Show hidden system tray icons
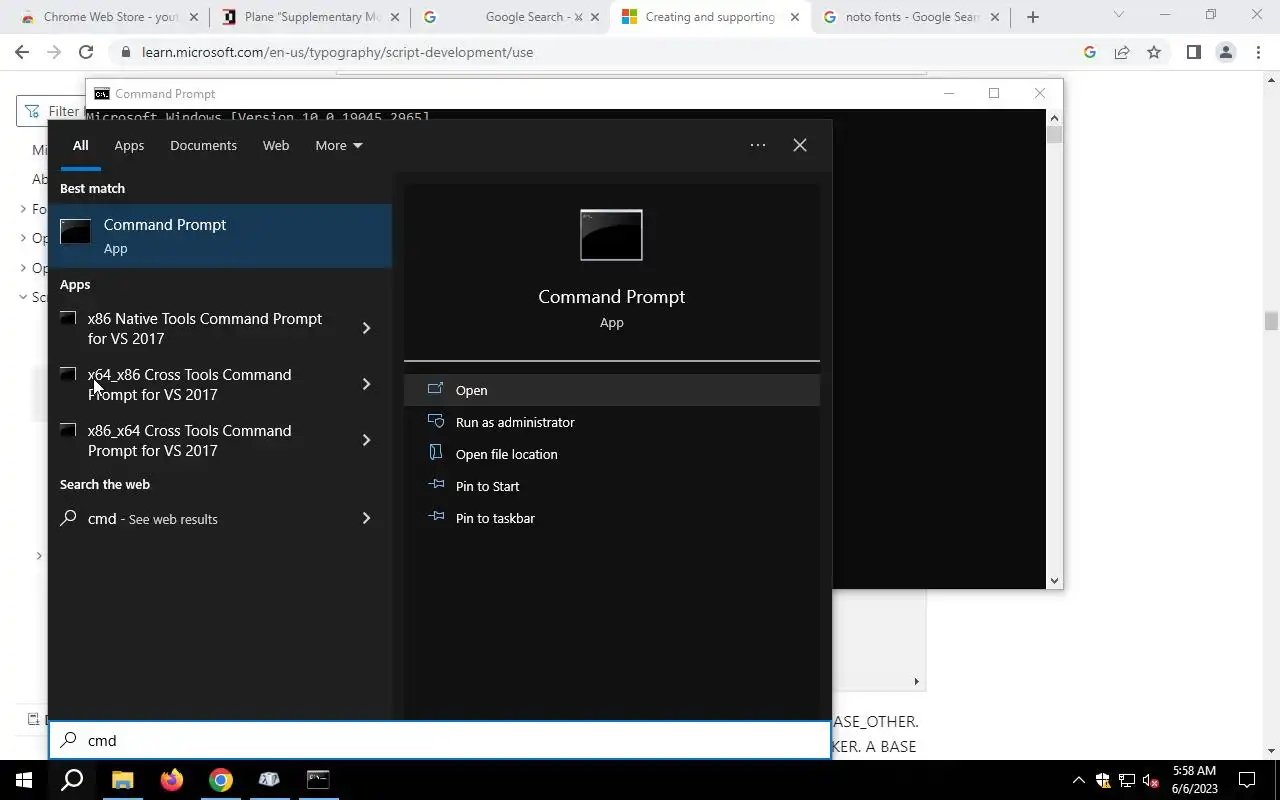 pos(1078,780)
